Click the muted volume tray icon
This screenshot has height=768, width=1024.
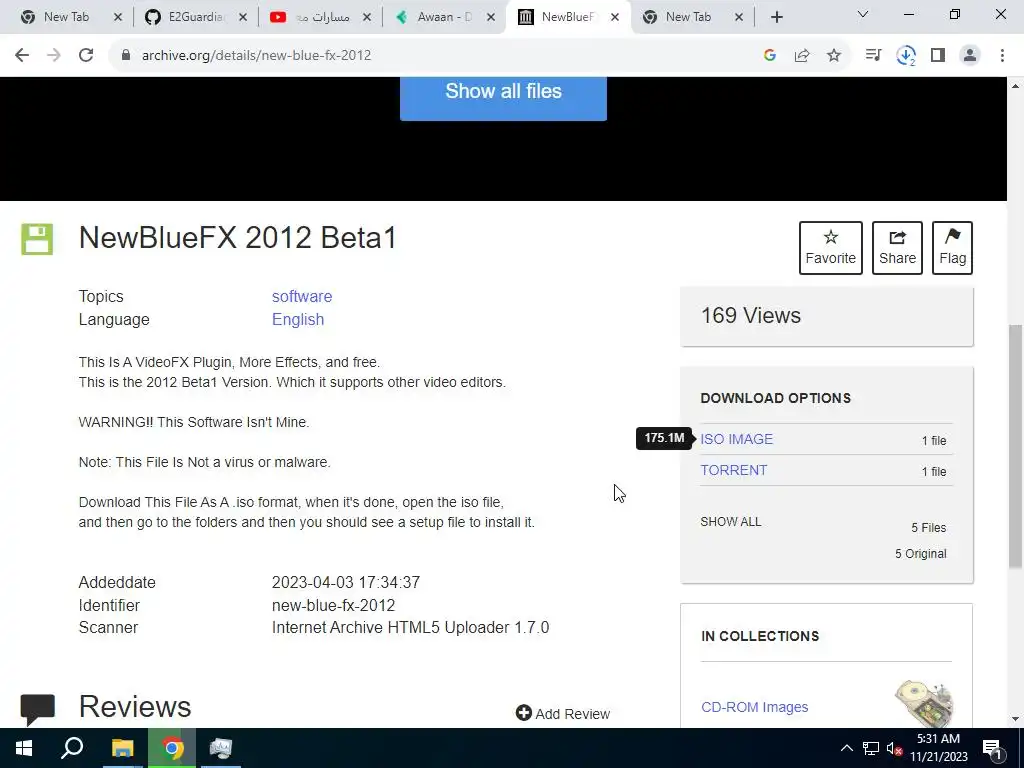pyautogui.click(x=894, y=748)
